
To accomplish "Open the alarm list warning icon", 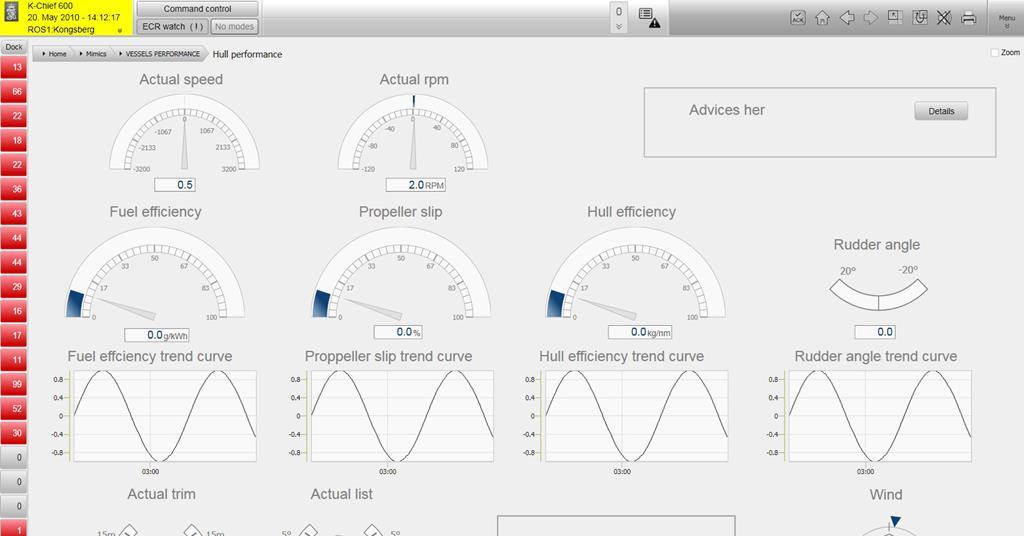I will (649, 18).
